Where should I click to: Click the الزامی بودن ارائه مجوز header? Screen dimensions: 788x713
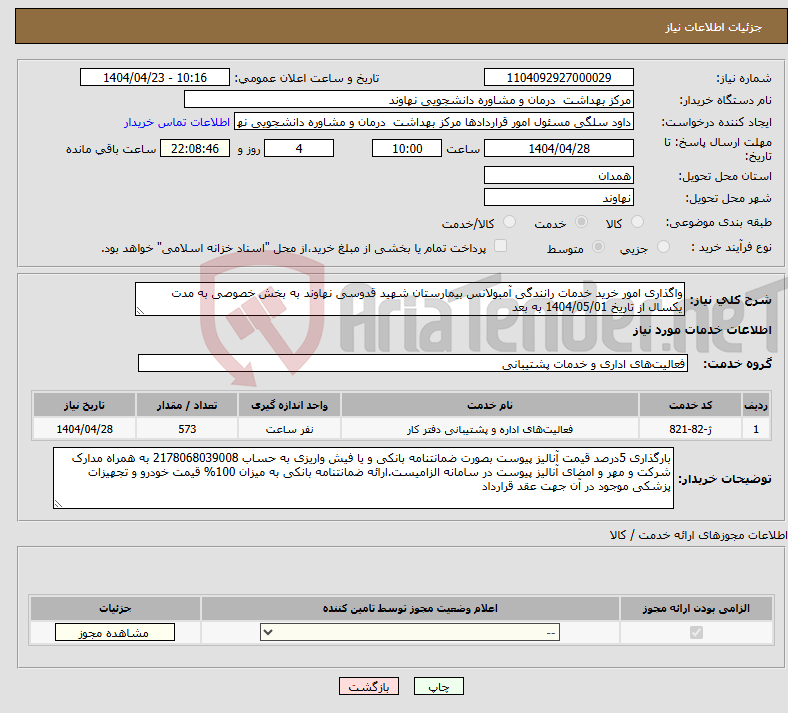click(696, 608)
